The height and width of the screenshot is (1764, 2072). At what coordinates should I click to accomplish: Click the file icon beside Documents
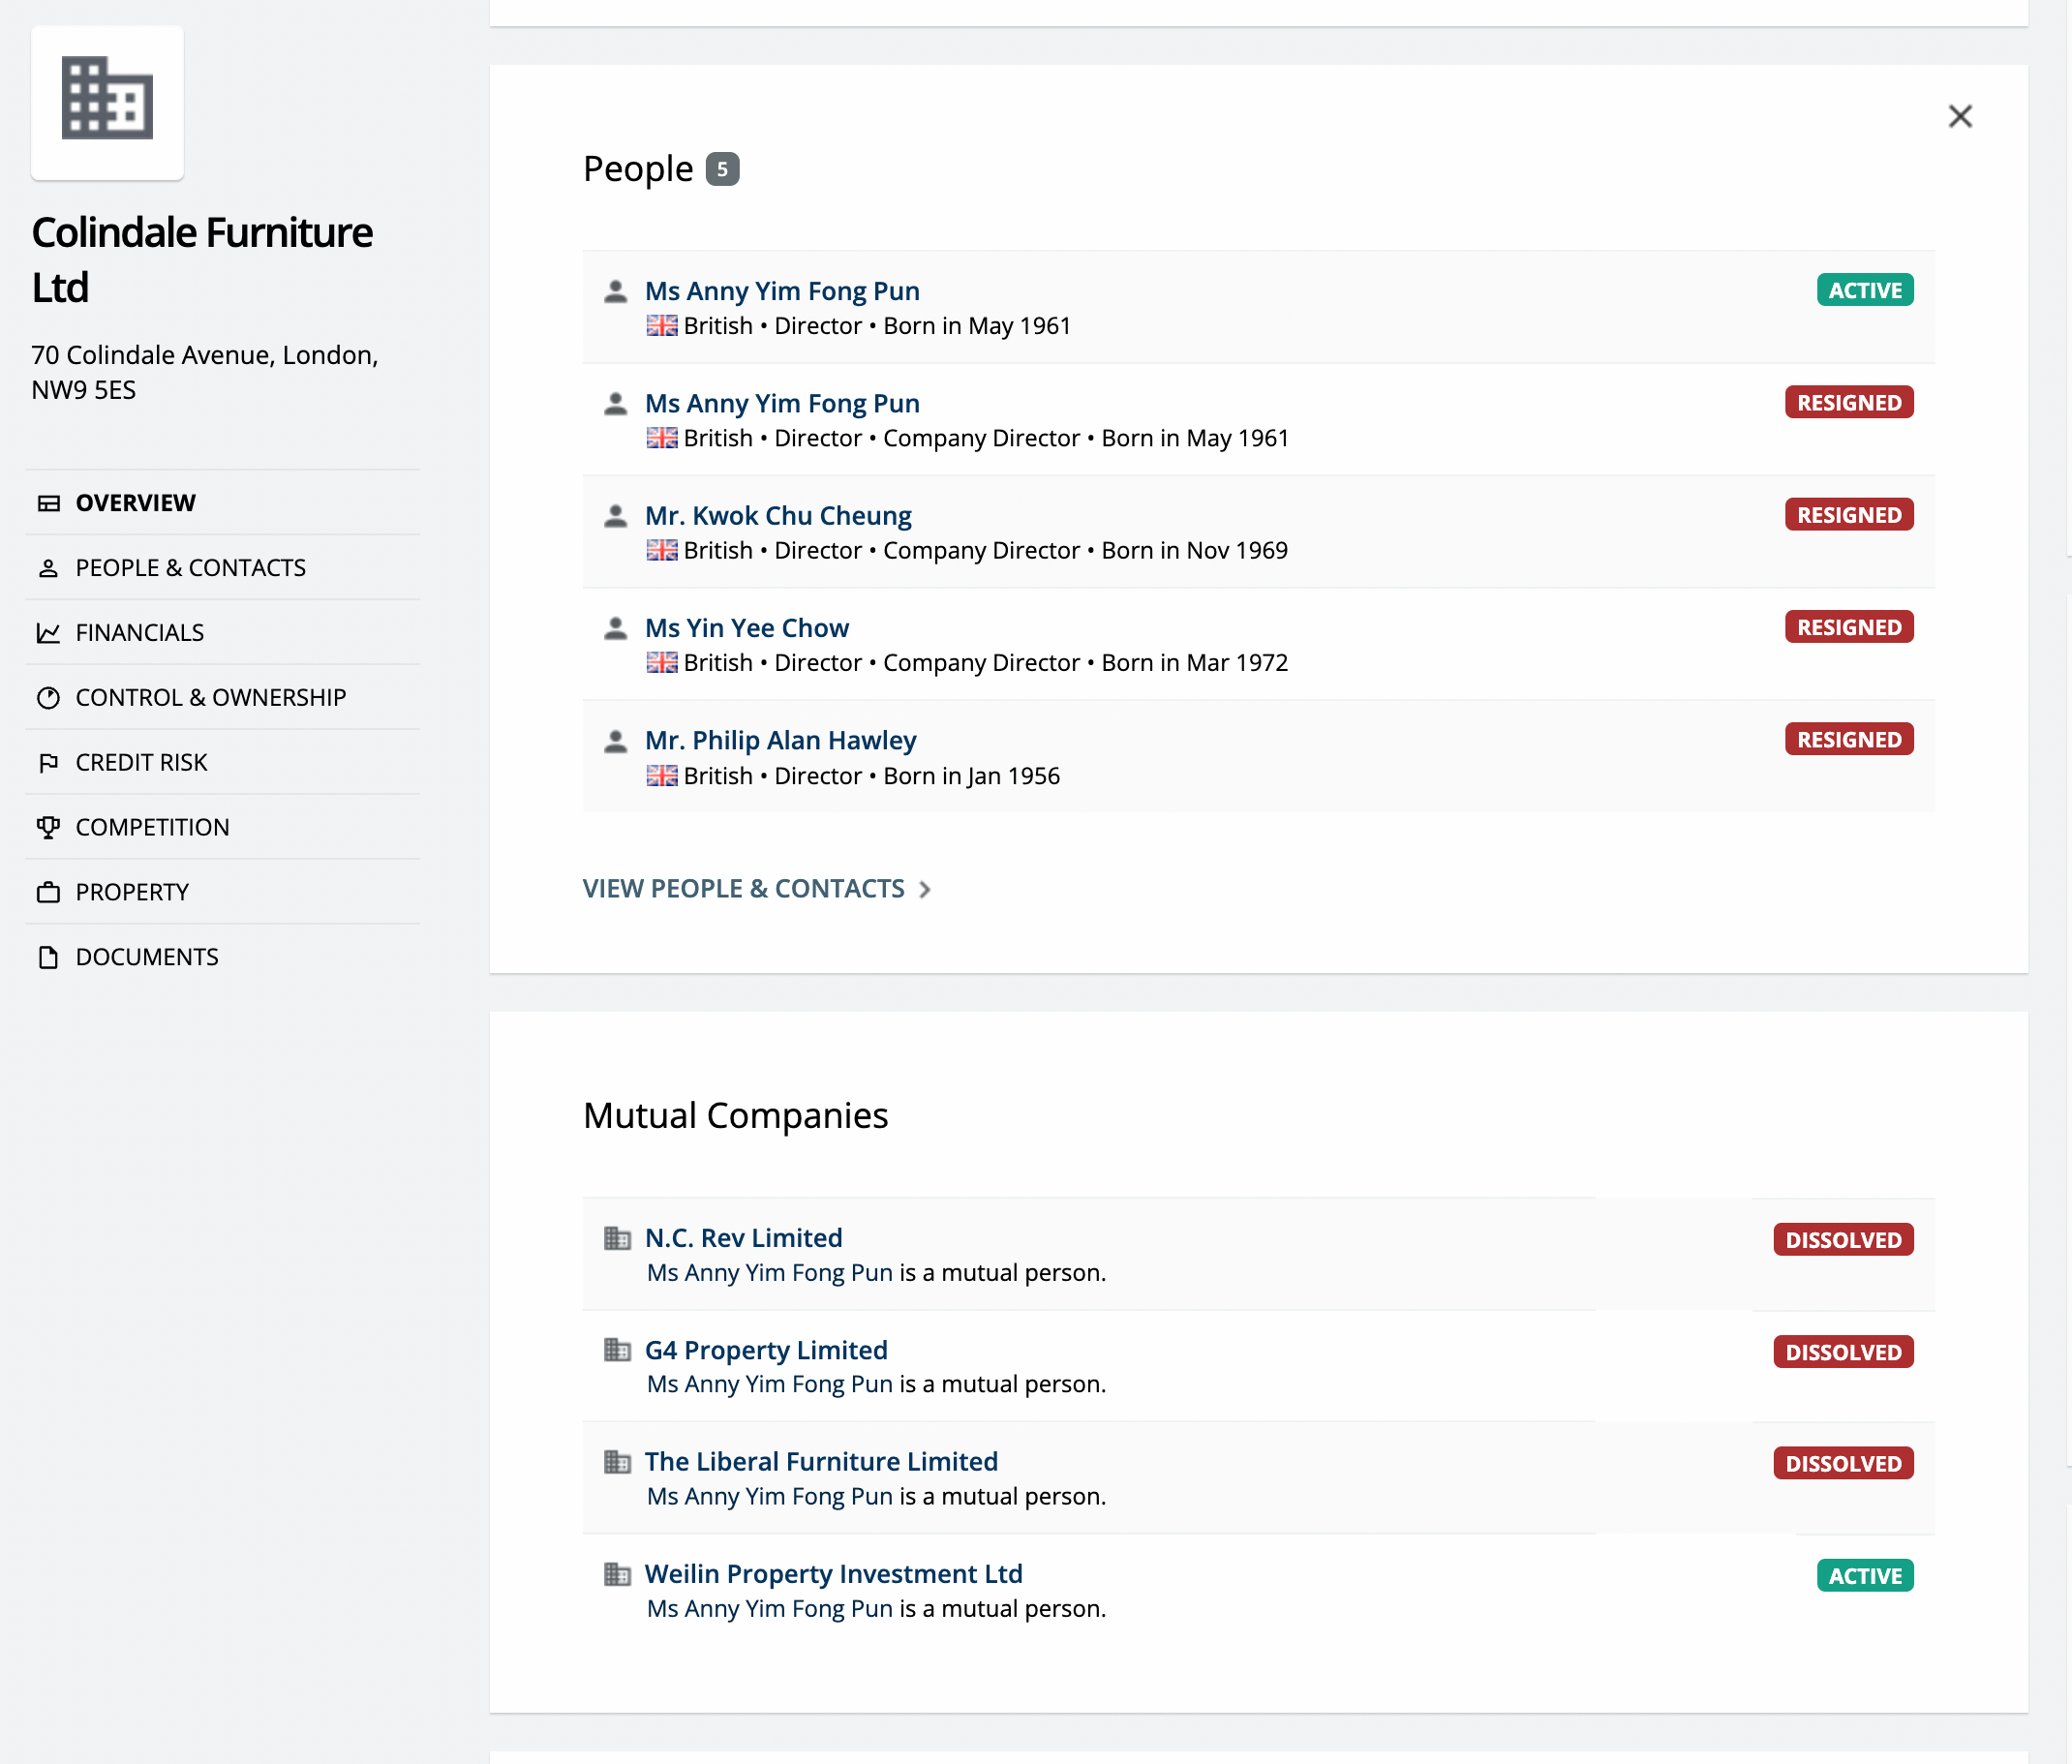tap(48, 958)
